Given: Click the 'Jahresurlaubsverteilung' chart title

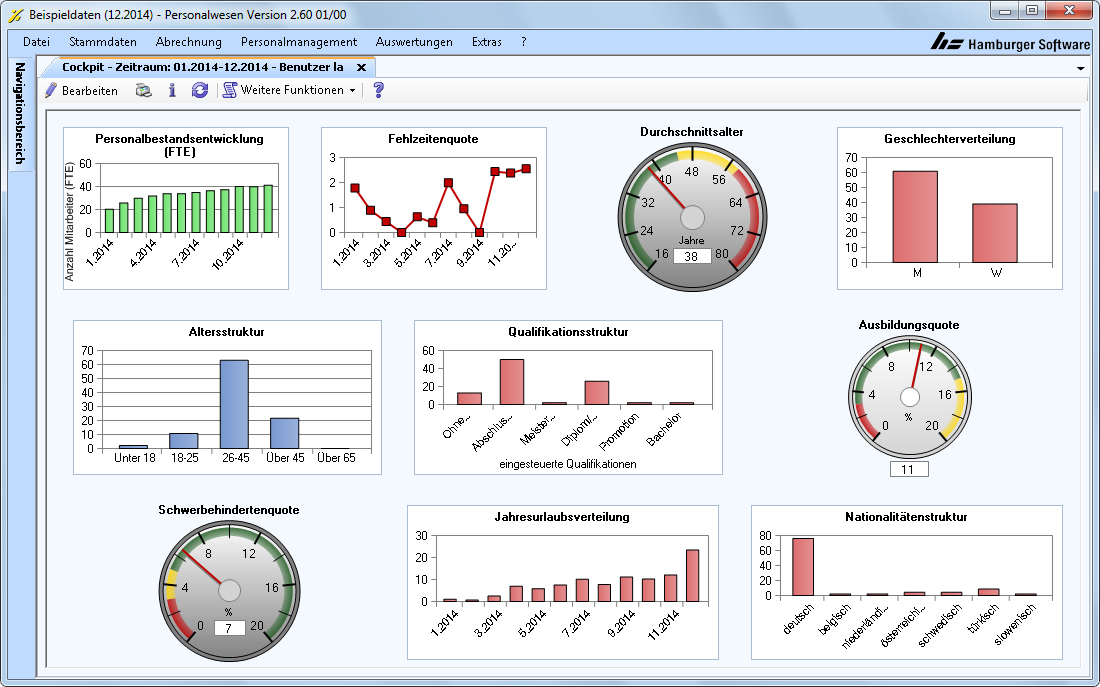Looking at the screenshot, I should point(562,517).
